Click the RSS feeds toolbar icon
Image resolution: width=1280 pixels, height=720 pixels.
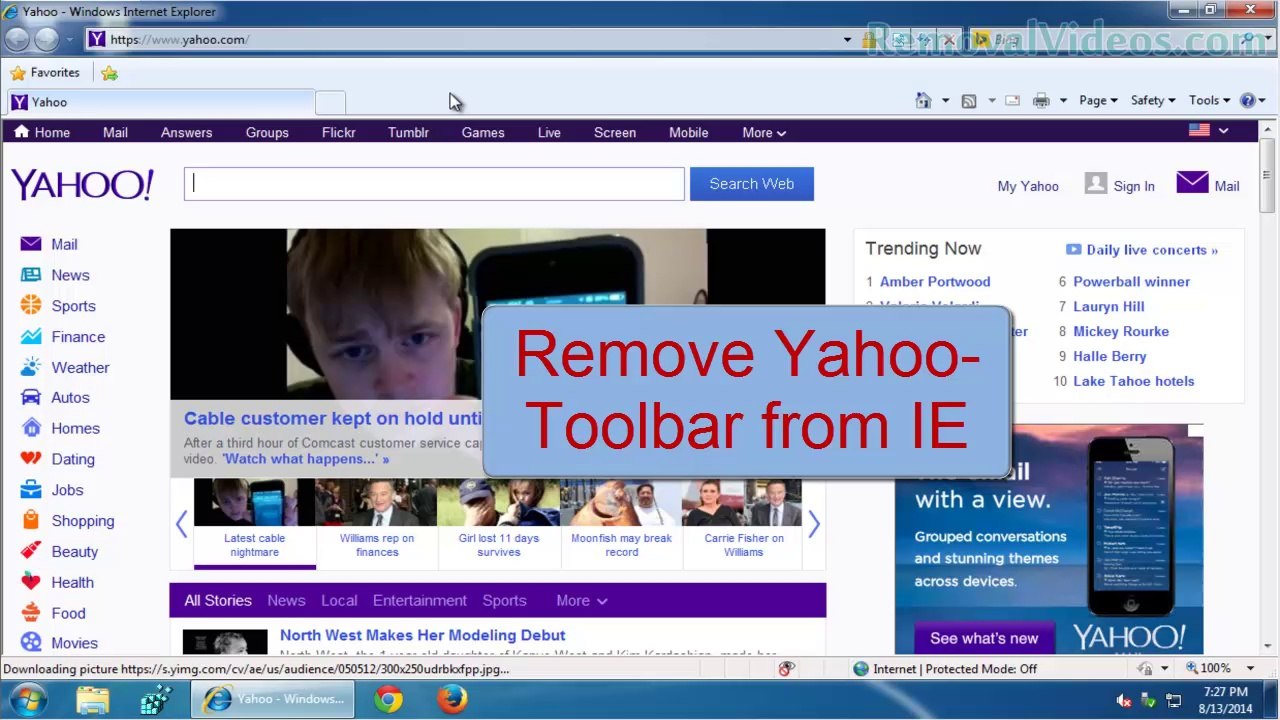[968, 101]
